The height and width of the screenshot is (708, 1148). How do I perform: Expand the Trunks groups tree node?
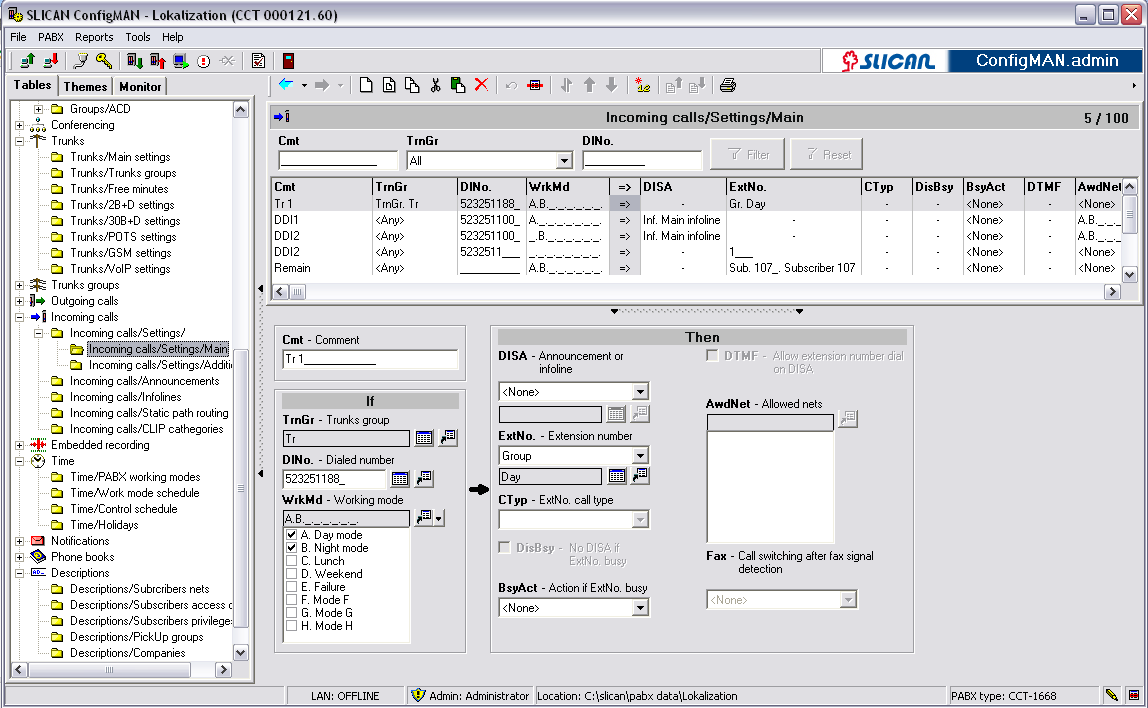[x=20, y=285]
